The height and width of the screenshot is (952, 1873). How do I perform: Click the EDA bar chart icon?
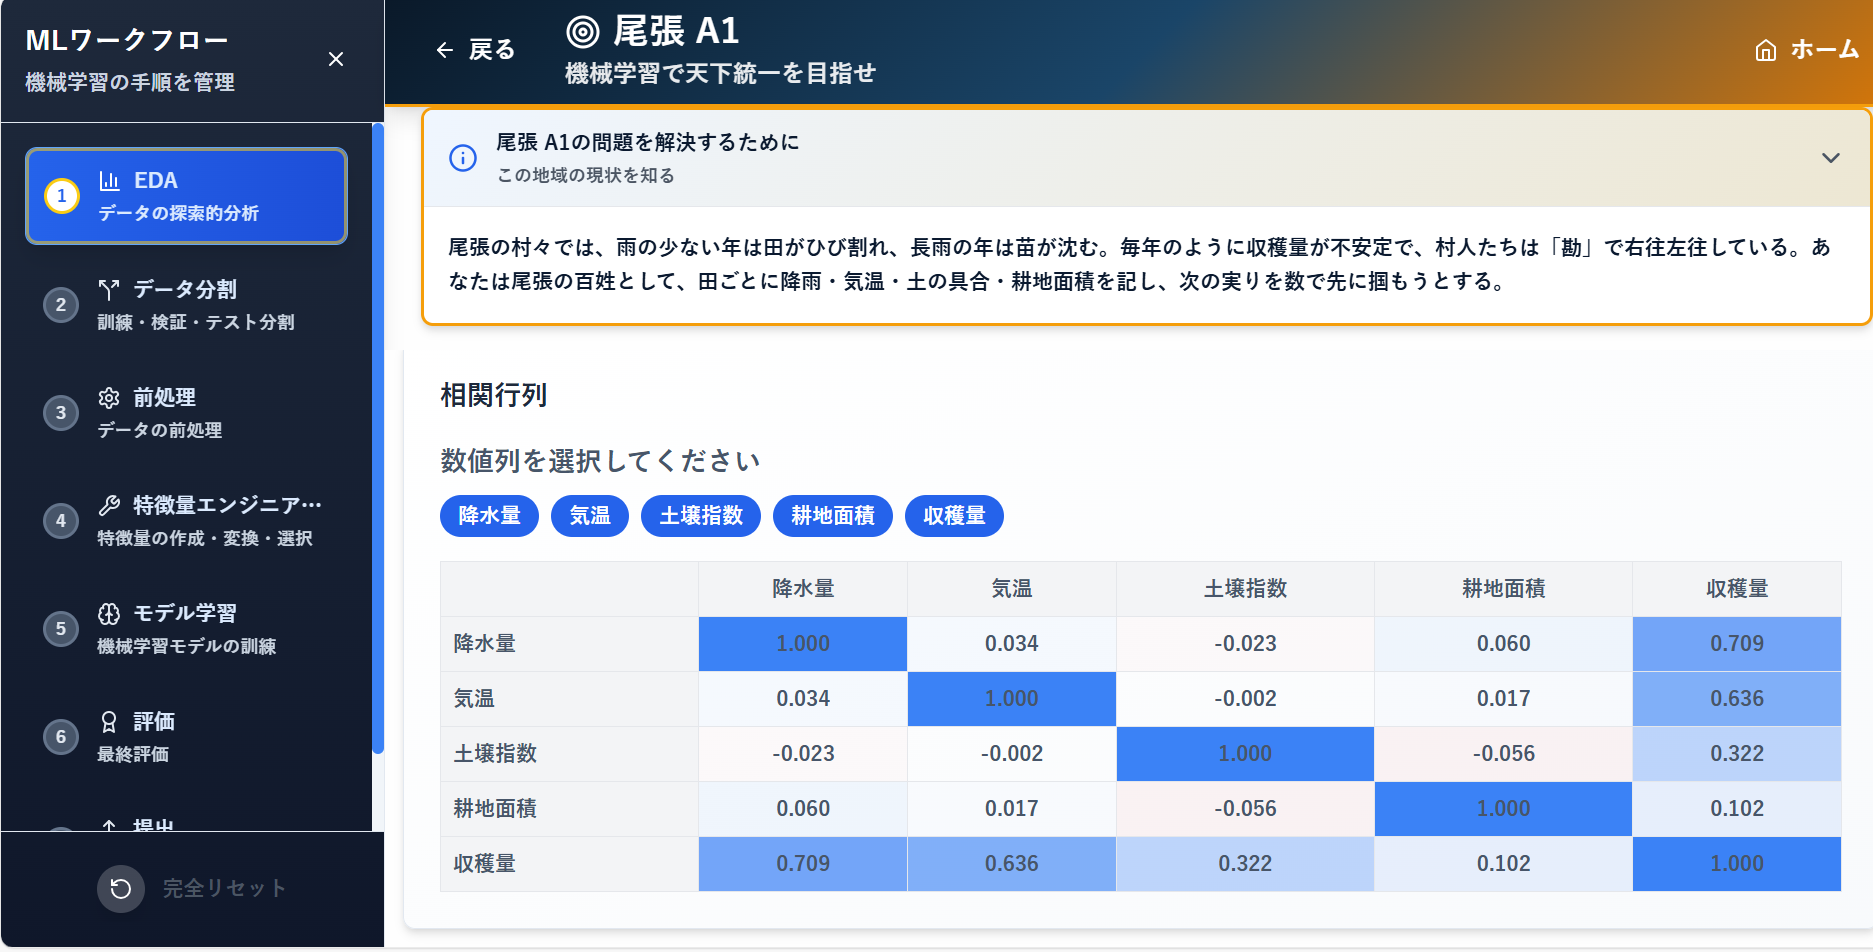coord(109,181)
